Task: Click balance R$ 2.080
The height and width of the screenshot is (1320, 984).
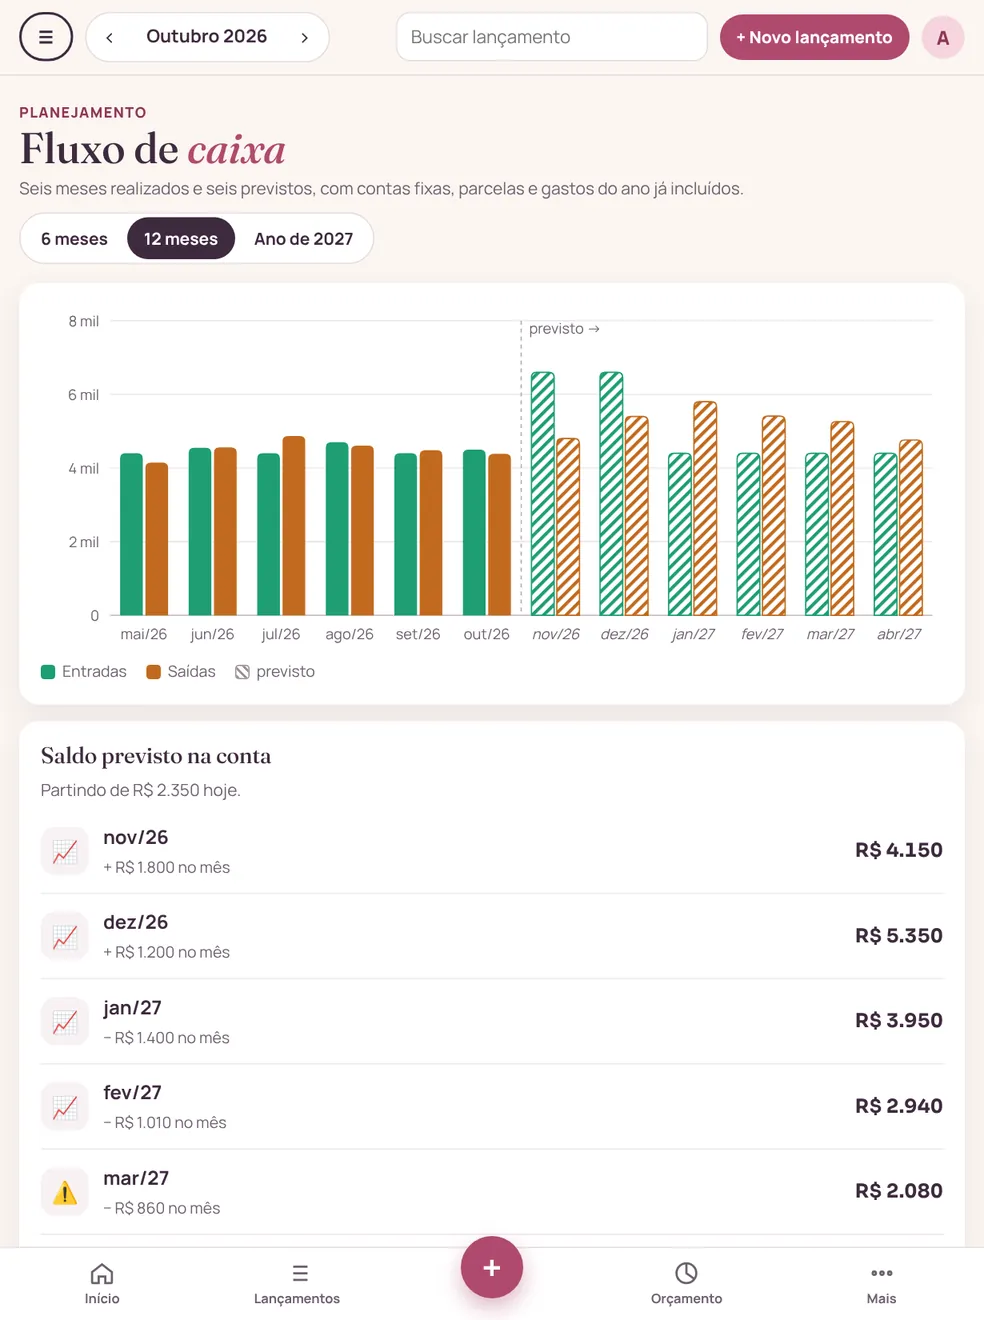Action: 898,1191
